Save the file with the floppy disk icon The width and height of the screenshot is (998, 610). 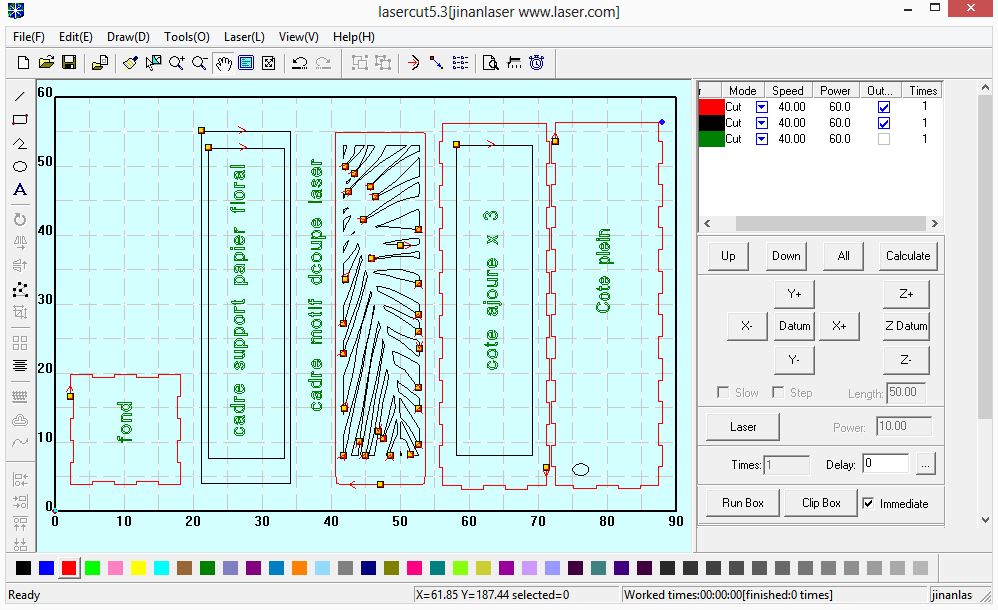click(x=69, y=62)
